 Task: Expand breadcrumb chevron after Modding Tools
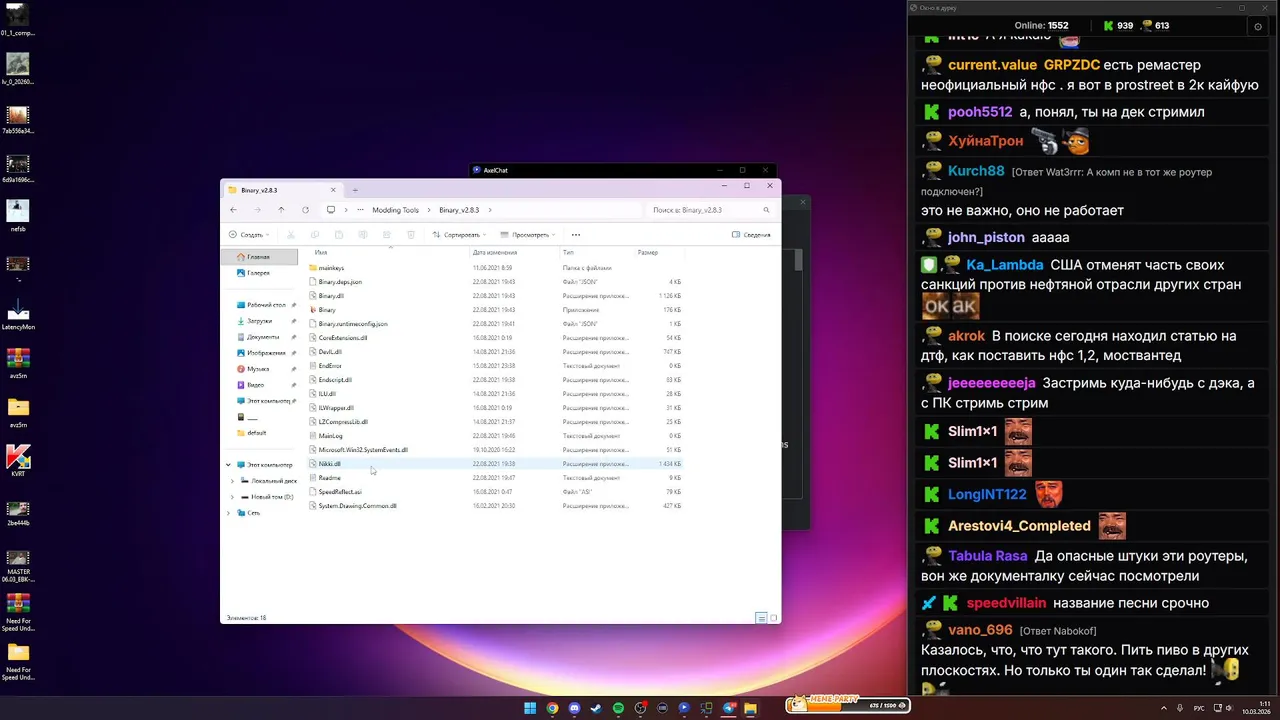[429, 210]
